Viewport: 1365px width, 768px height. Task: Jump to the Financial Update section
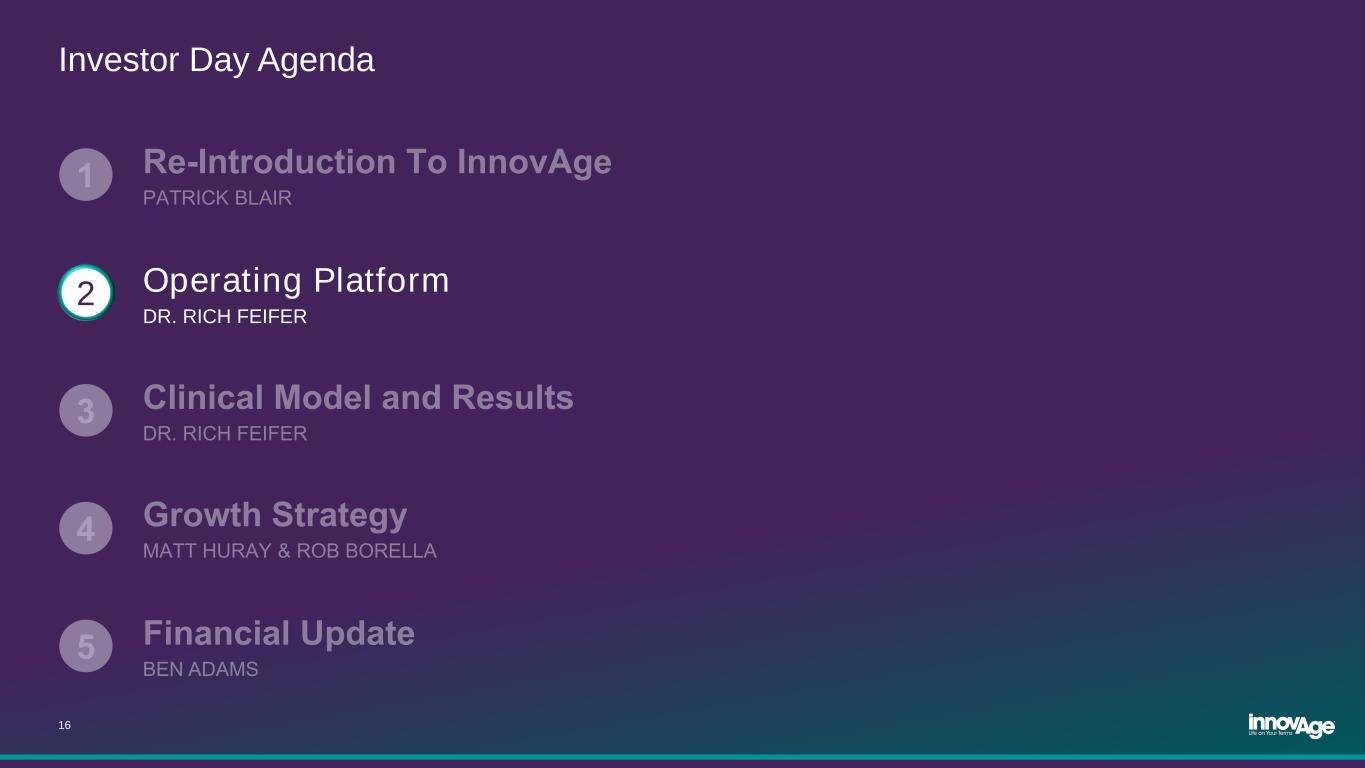pos(278,633)
